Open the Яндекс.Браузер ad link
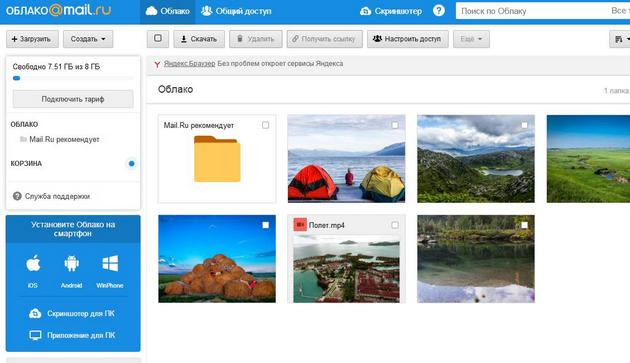 point(189,64)
